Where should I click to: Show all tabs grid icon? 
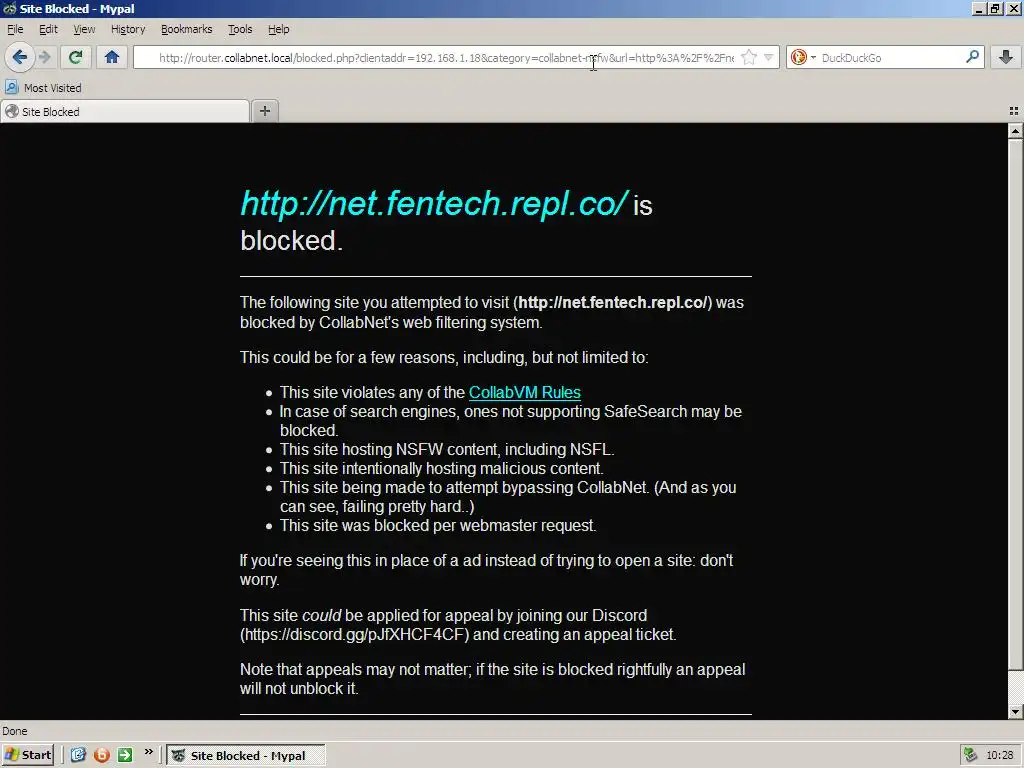(1014, 112)
